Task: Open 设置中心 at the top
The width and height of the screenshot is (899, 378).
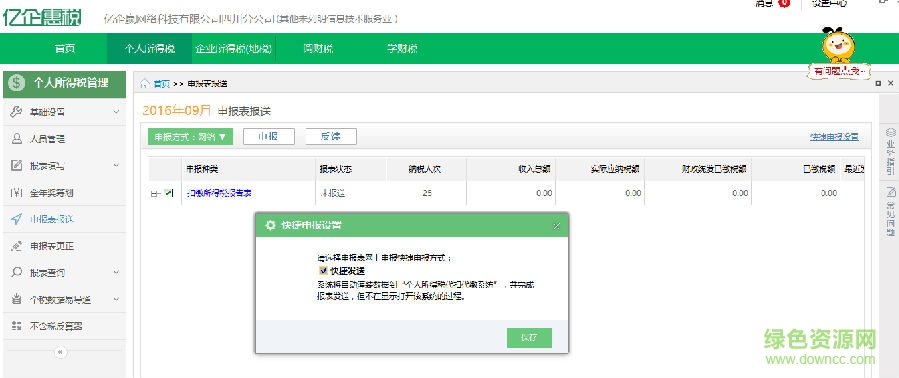Action: point(830,3)
